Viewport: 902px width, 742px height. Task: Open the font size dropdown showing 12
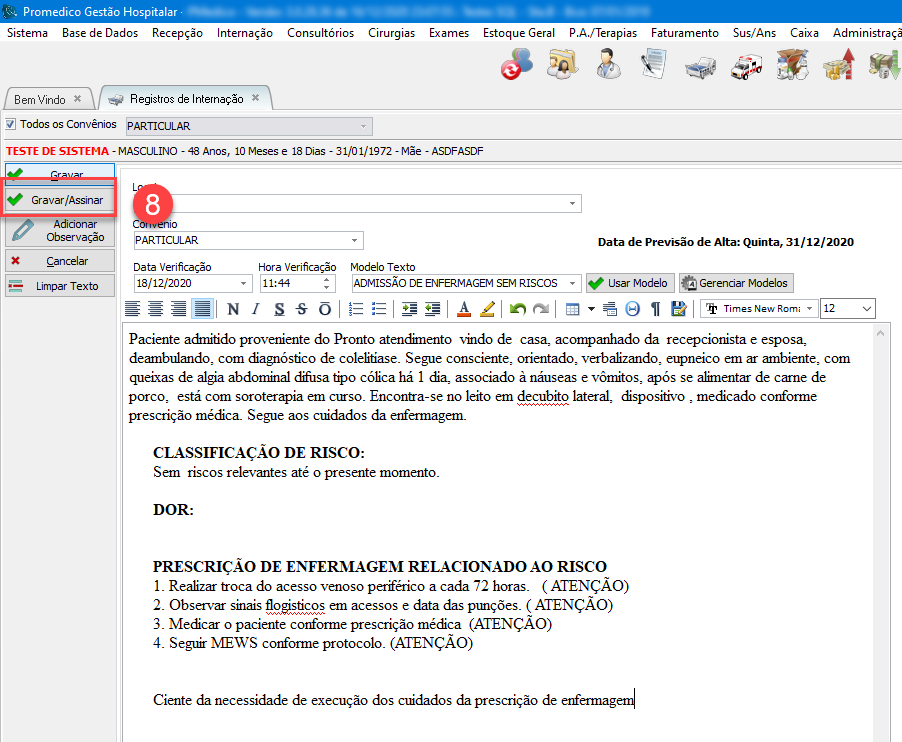[865, 309]
